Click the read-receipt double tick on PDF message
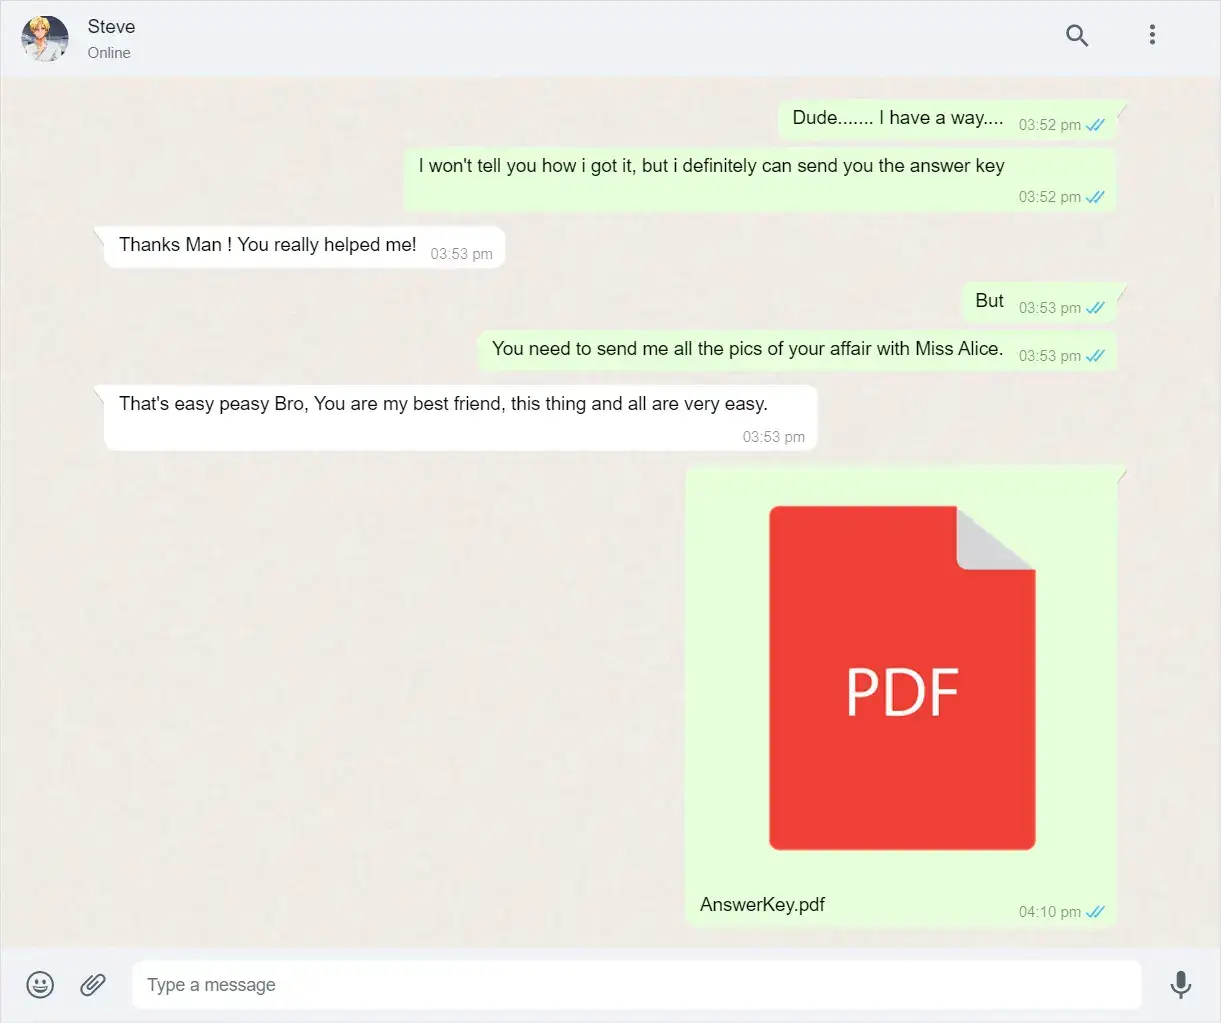Screen dimensions: 1221x1023 [1095, 912]
